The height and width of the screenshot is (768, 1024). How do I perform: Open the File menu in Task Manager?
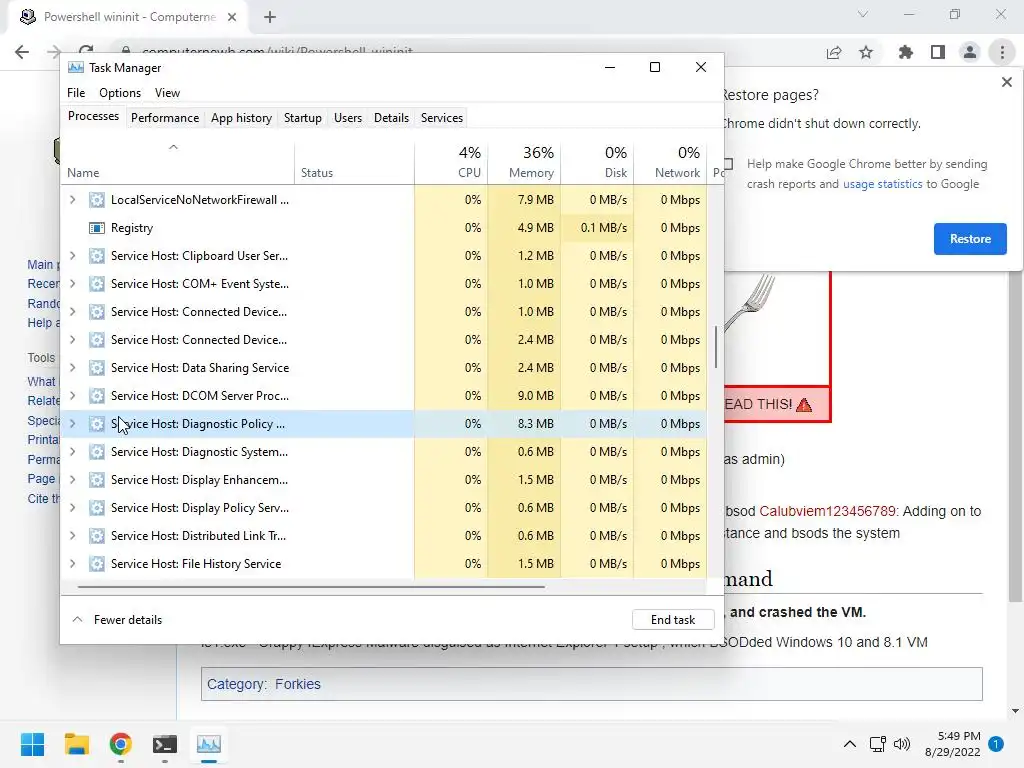click(76, 93)
